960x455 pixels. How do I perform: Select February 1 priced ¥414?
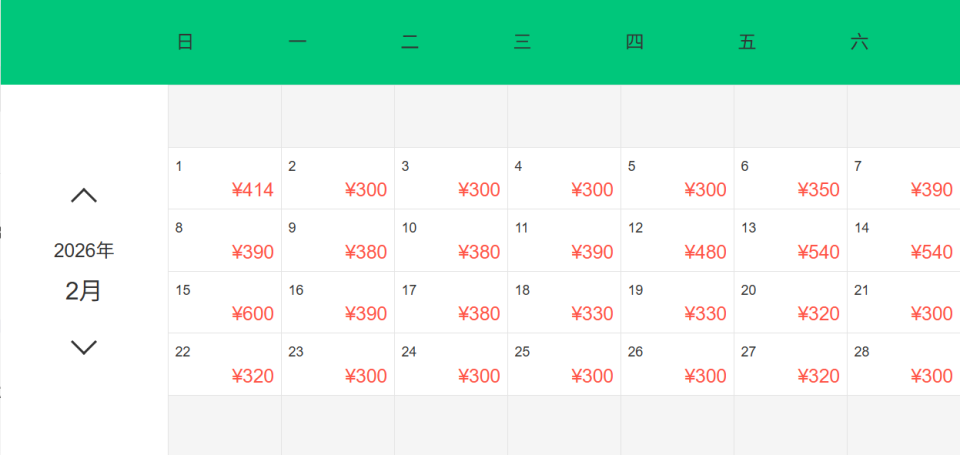tap(225, 179)
